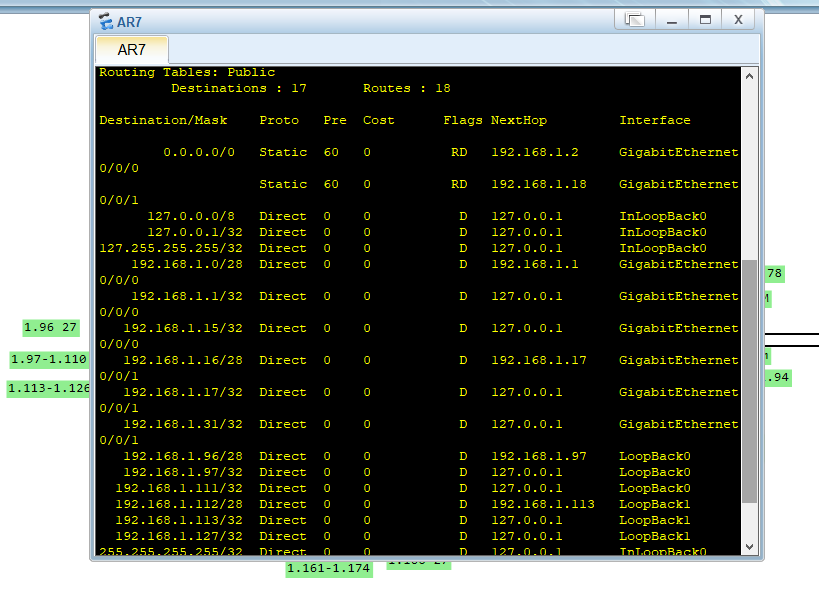Click destination 192.168.1.17/32

183,392
